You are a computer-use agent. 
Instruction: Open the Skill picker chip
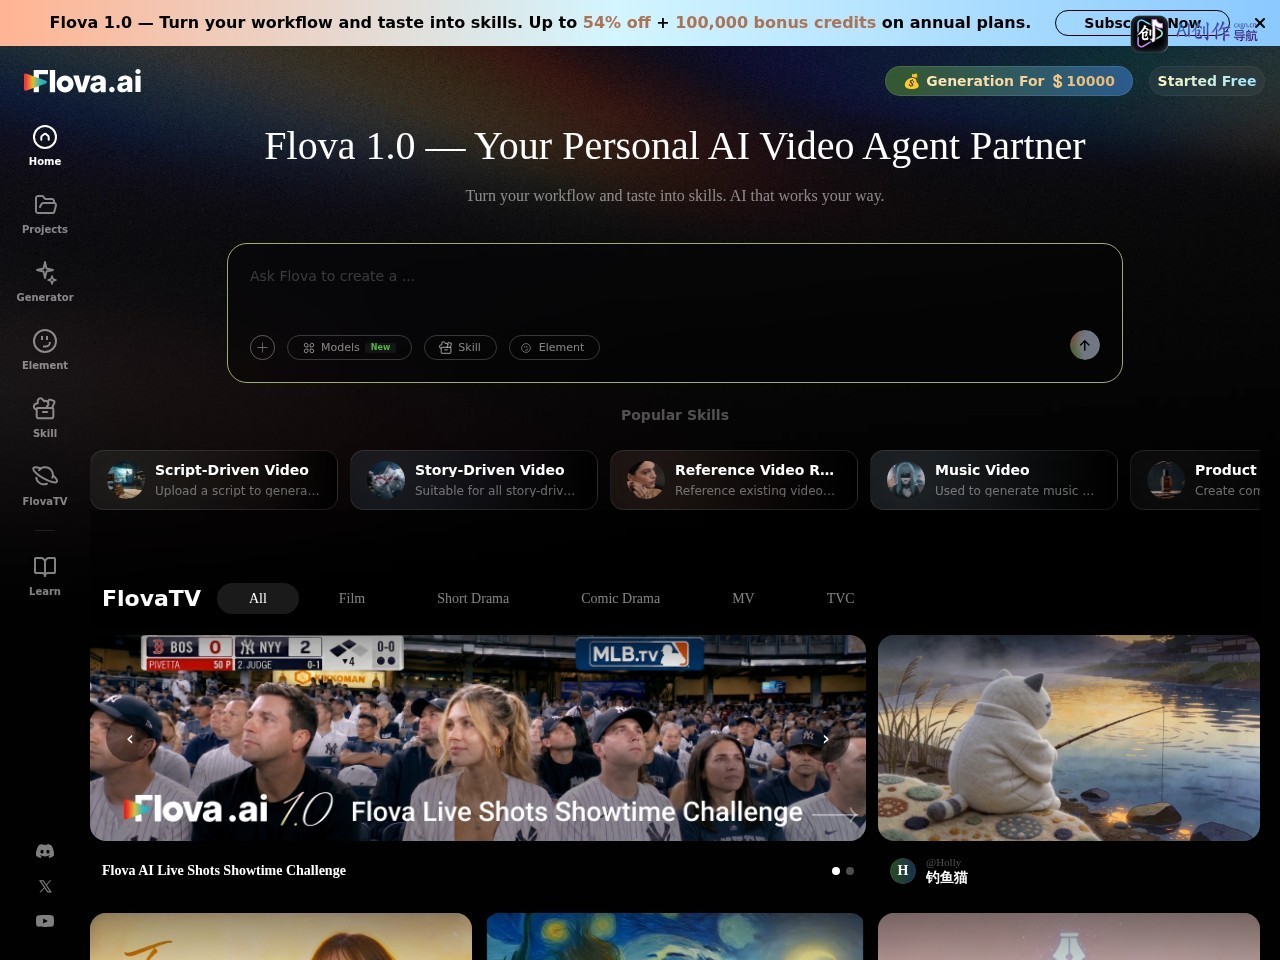460,347
